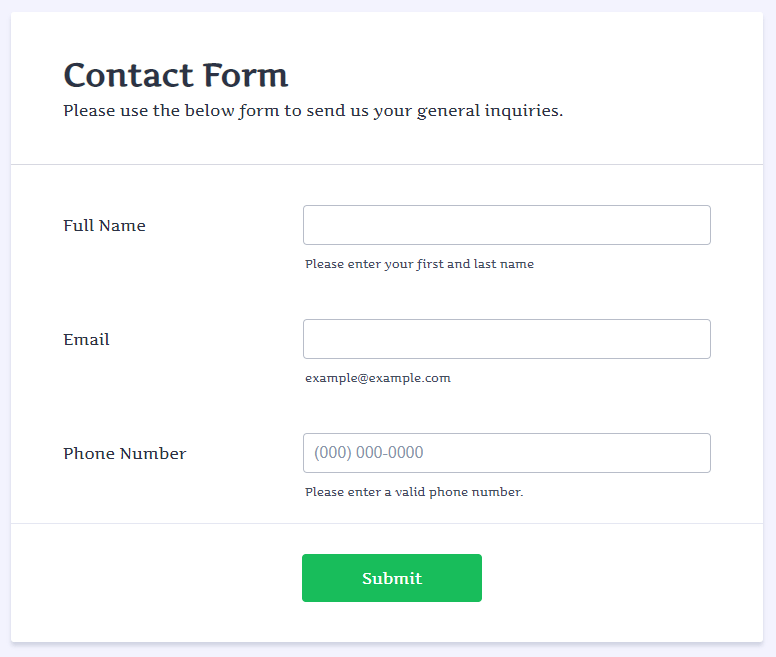Click the word Contact in the title

(x=128, y=75)
